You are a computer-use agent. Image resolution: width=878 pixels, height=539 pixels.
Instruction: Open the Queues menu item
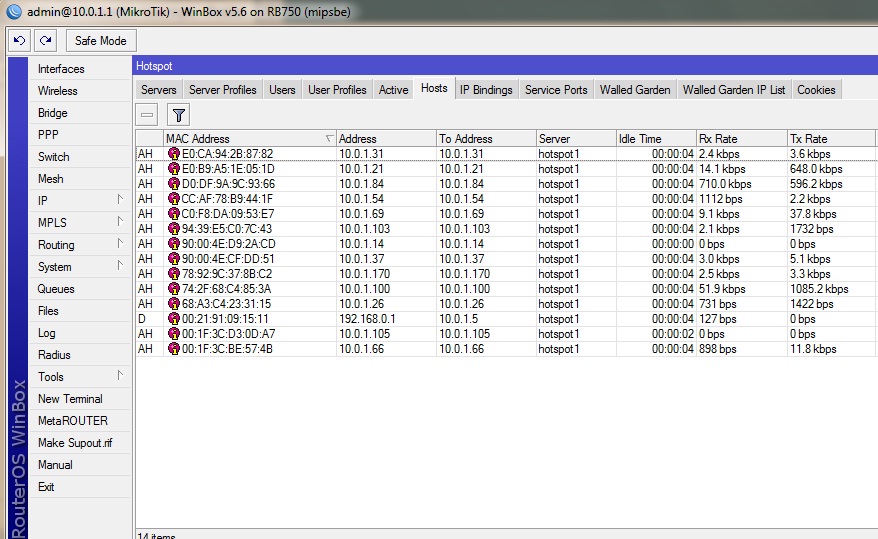pos(80,289)
